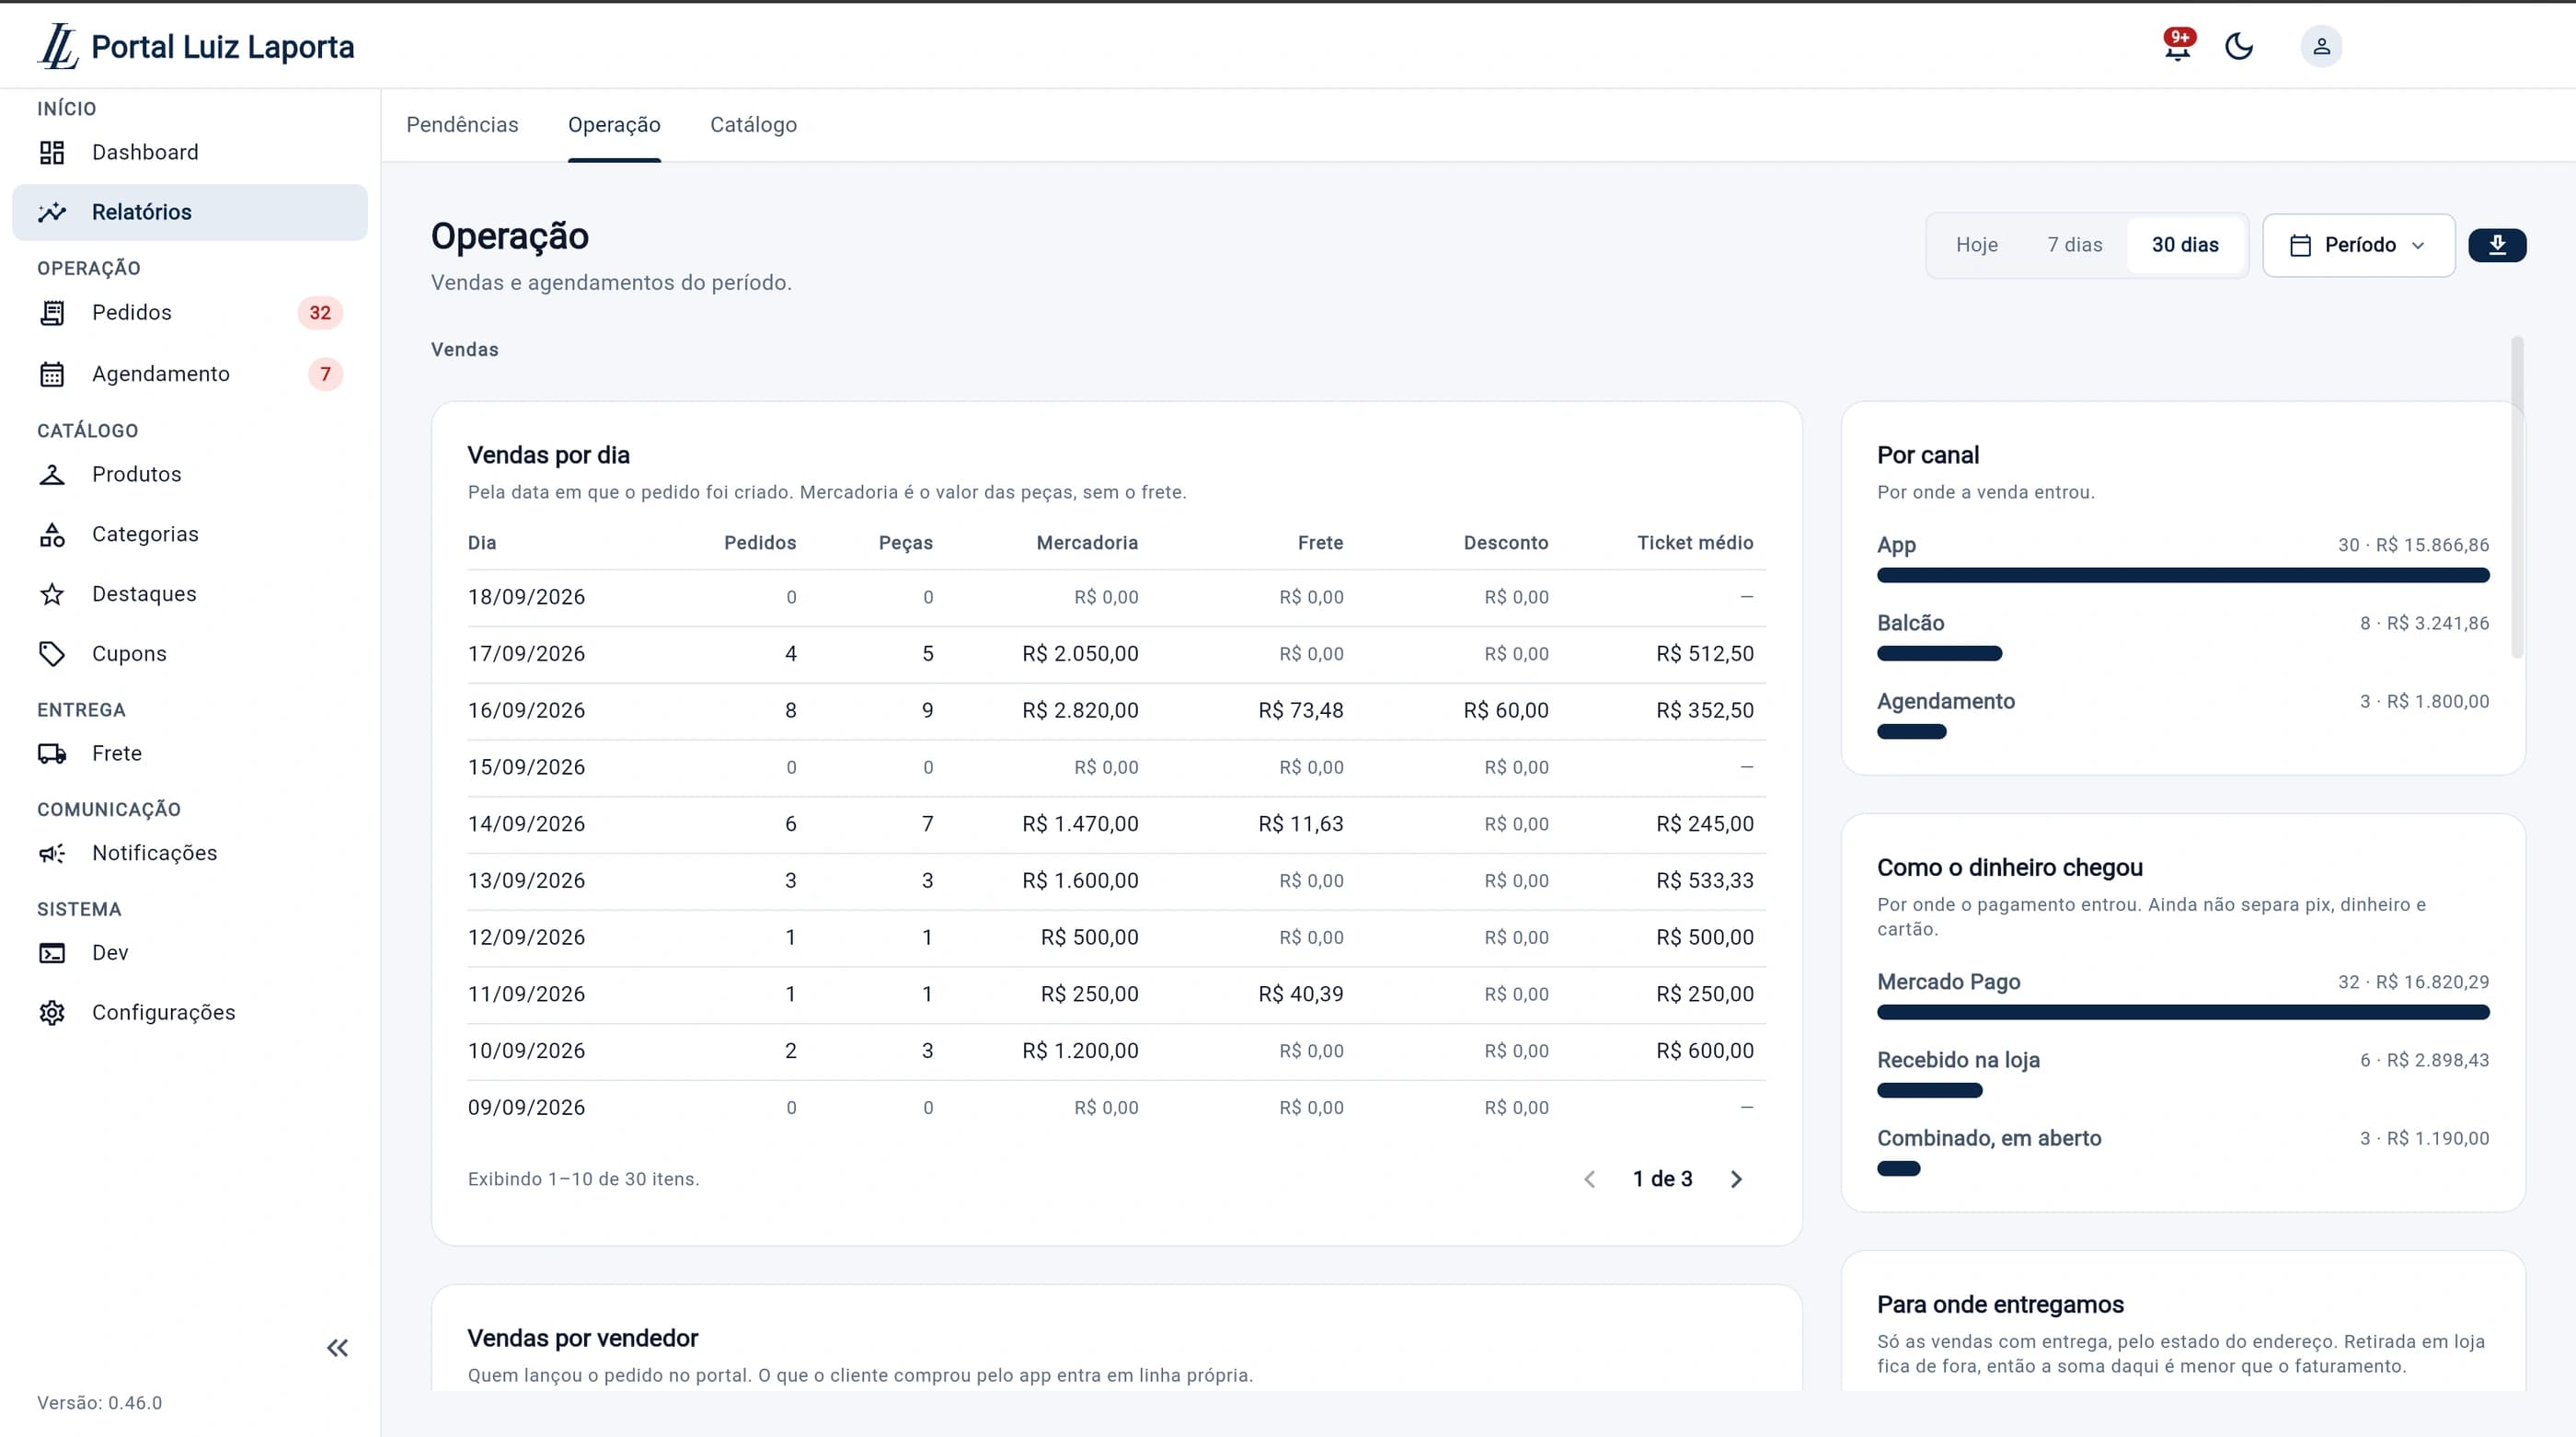Open Notificações in the sidebar

point(190,853)
